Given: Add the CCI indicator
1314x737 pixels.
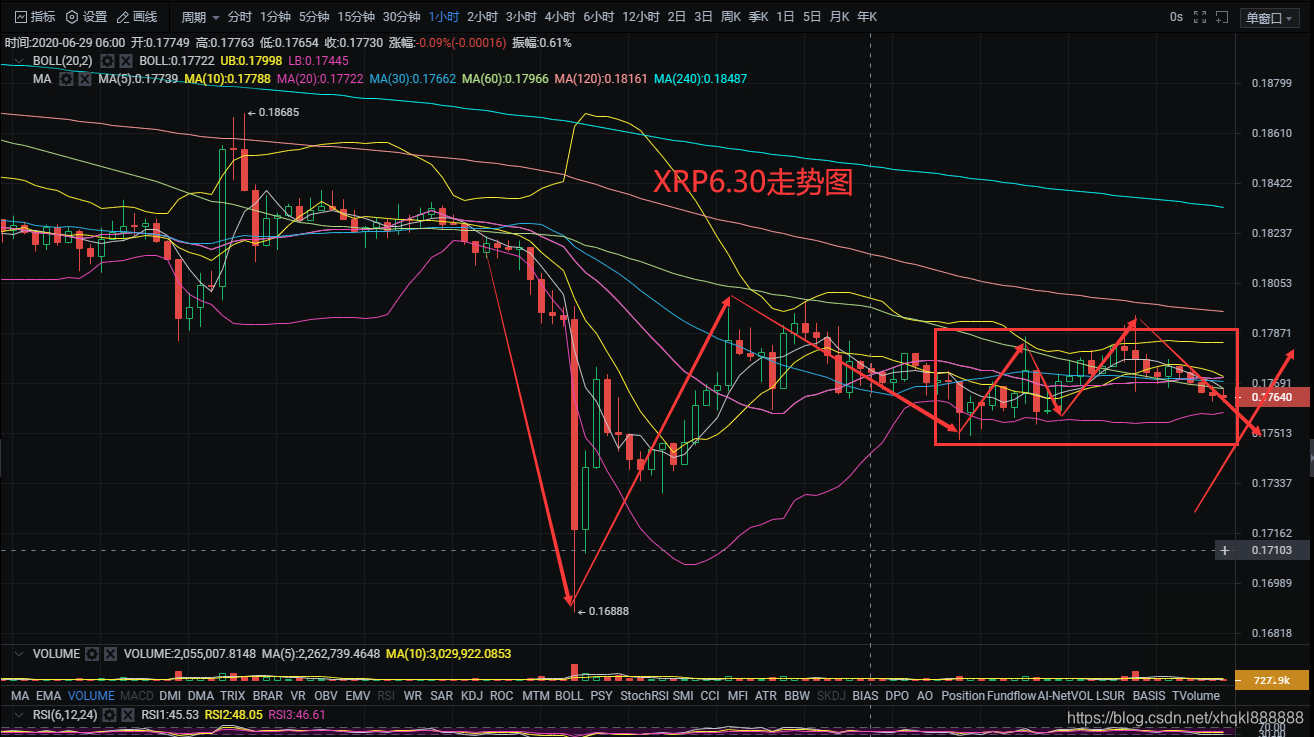Looking at the screenshot, I should [710, 695].
